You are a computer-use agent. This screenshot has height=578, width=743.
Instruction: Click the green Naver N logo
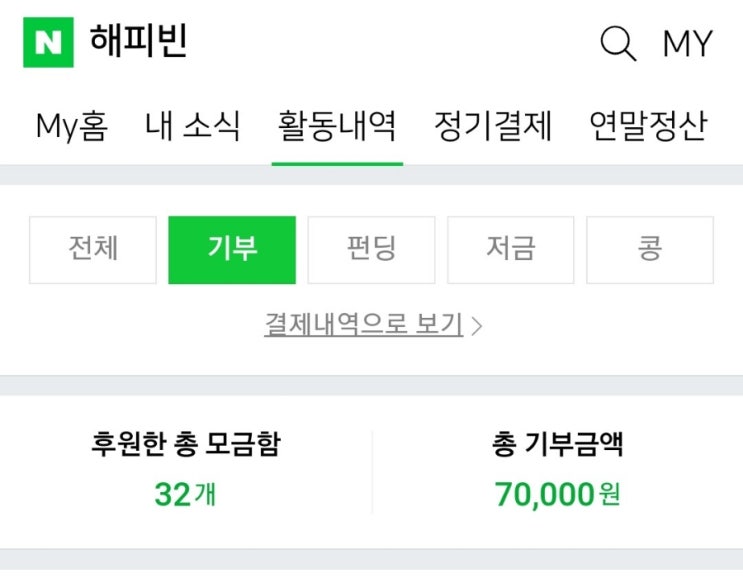click(48, 43)
